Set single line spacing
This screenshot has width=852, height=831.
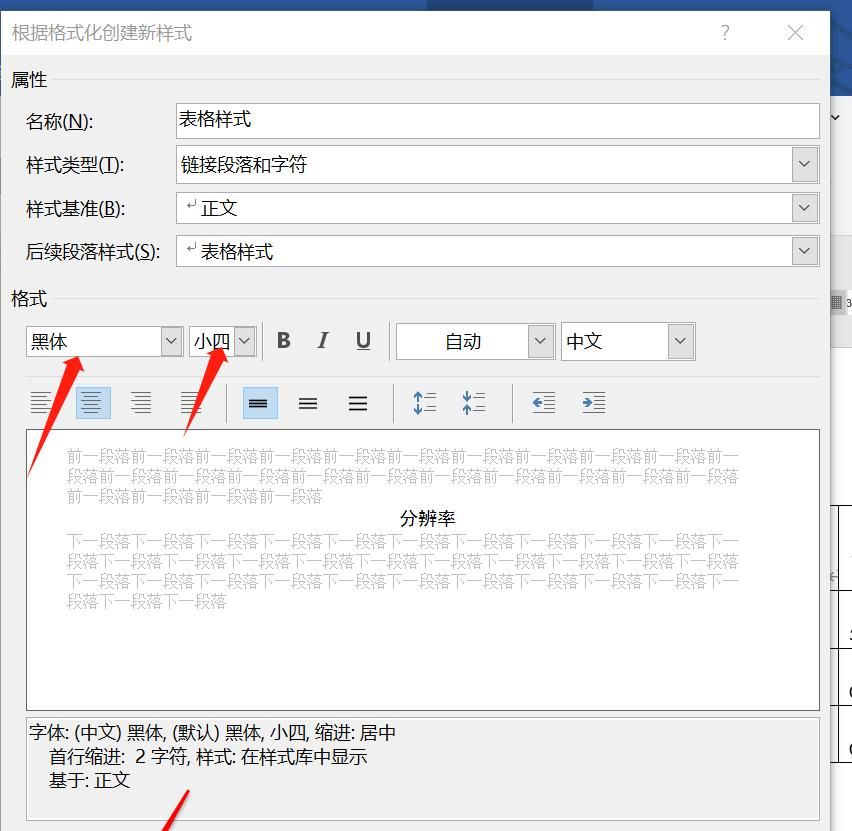[x=259, y=402]
